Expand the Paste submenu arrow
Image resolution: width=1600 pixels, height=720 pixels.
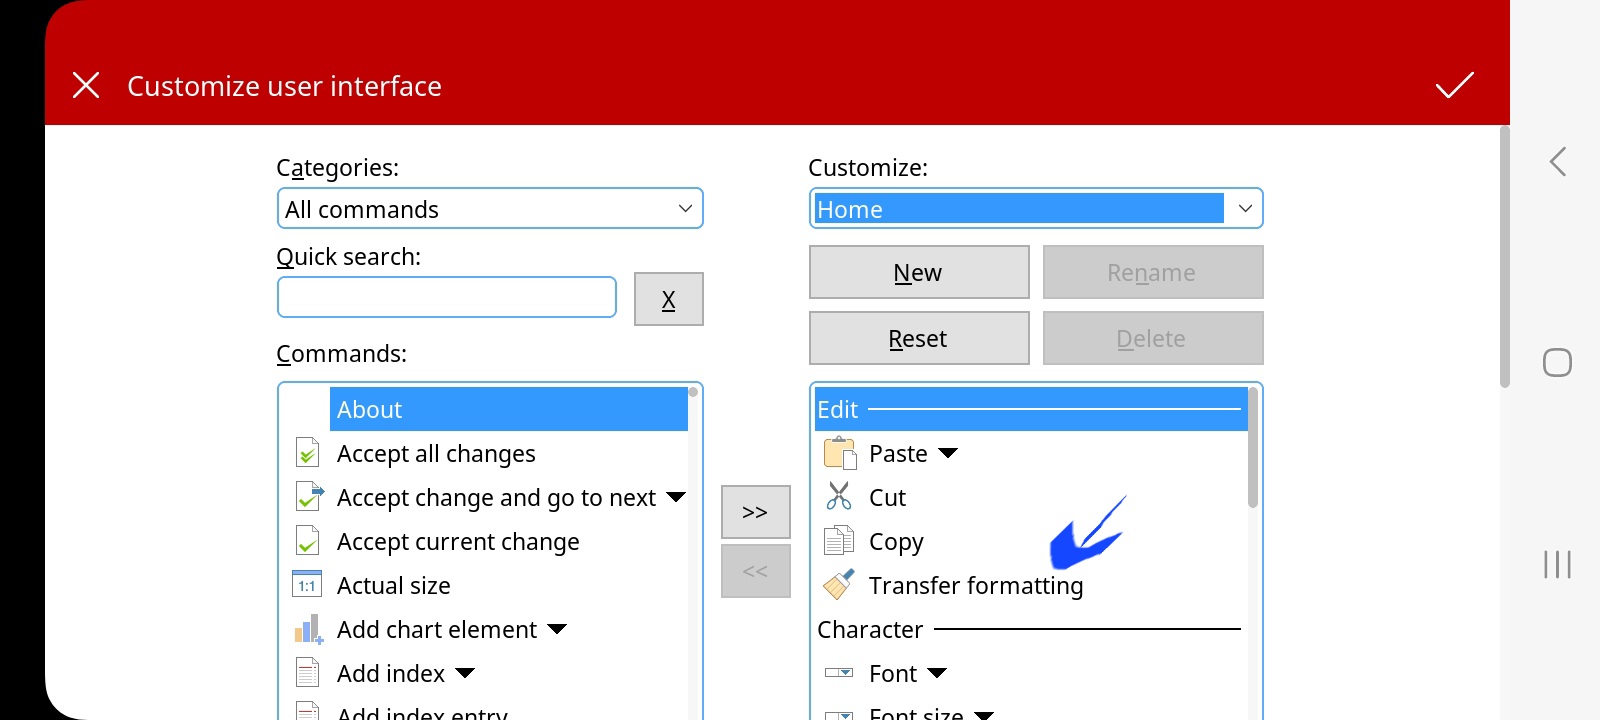948,454
